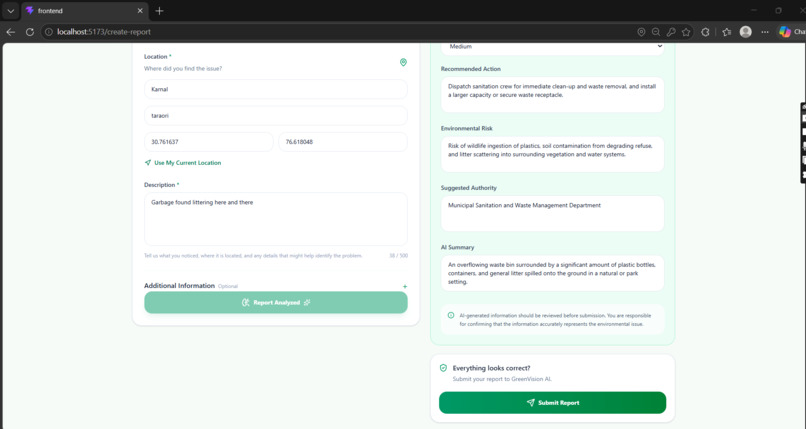
Task: Click the Submit Report button
Action: pyautogui.click(x=552, y=403)
